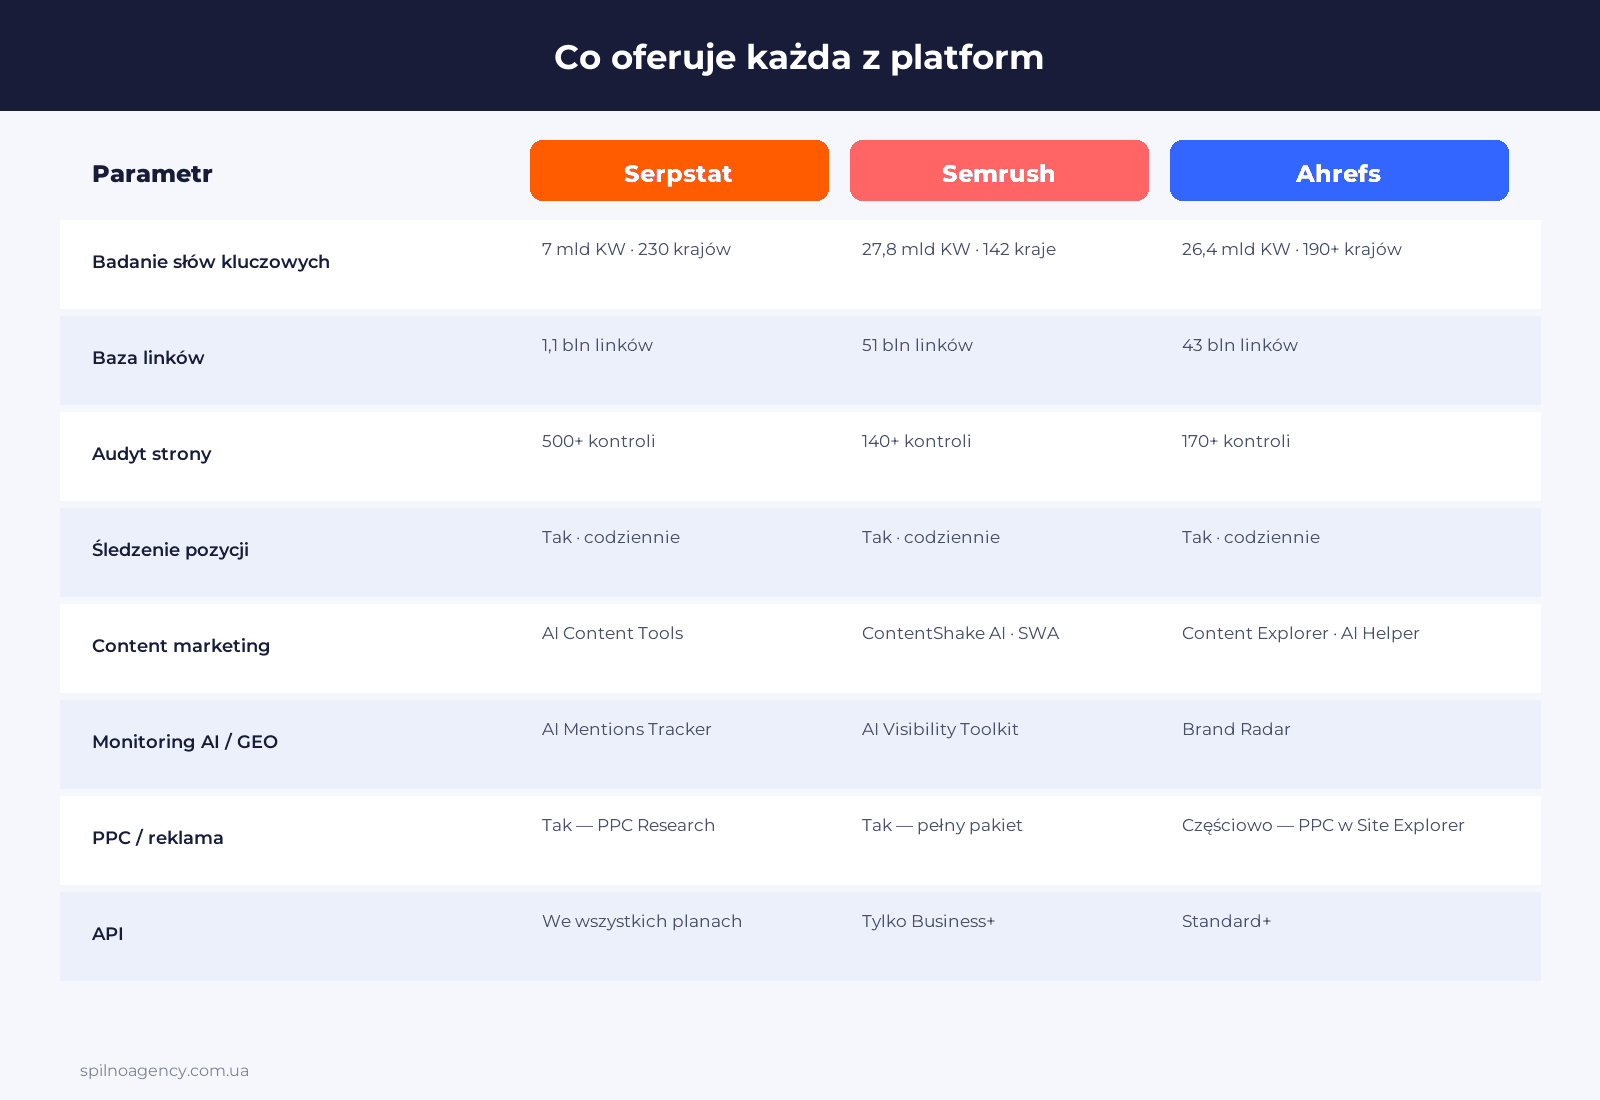Click 'Tak · codziennie' in Serpstat column
This screenshot has height=1100, width=1600.
pos(611,537)
